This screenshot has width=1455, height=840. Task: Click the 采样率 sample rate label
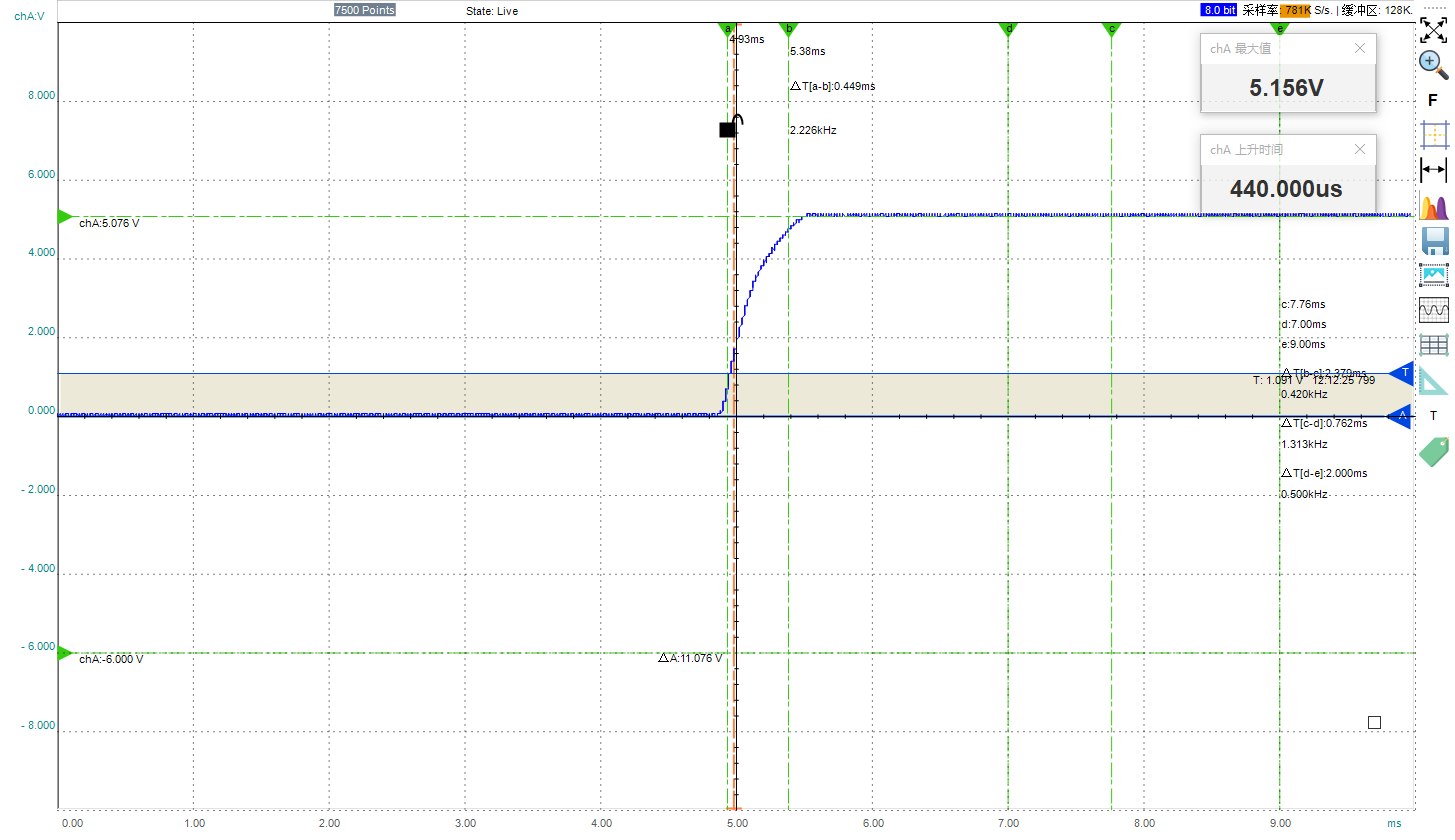point(1262,10)
